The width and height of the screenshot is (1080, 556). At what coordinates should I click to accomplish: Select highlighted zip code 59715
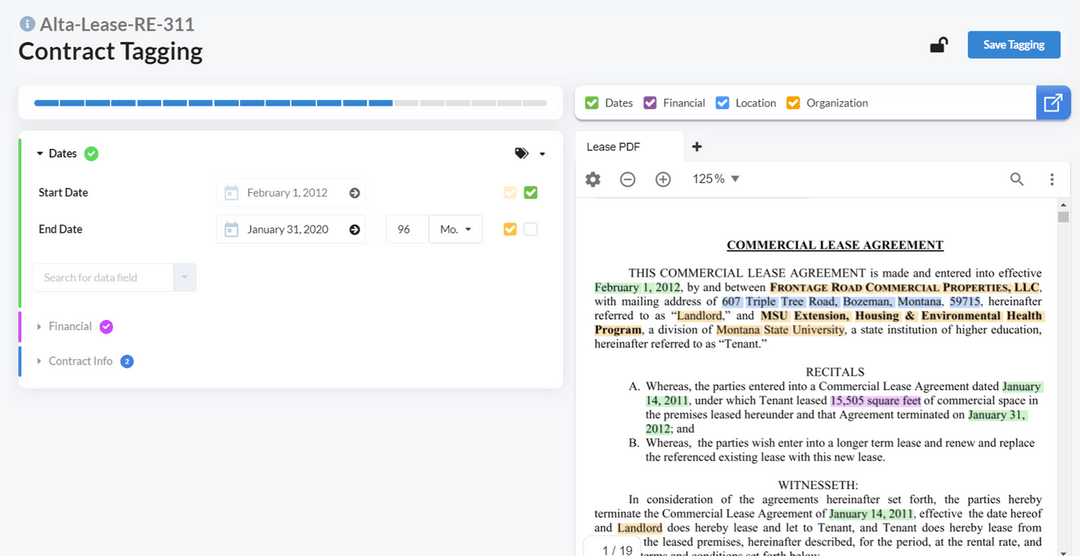pyautogui.click(x=967, y=302)
